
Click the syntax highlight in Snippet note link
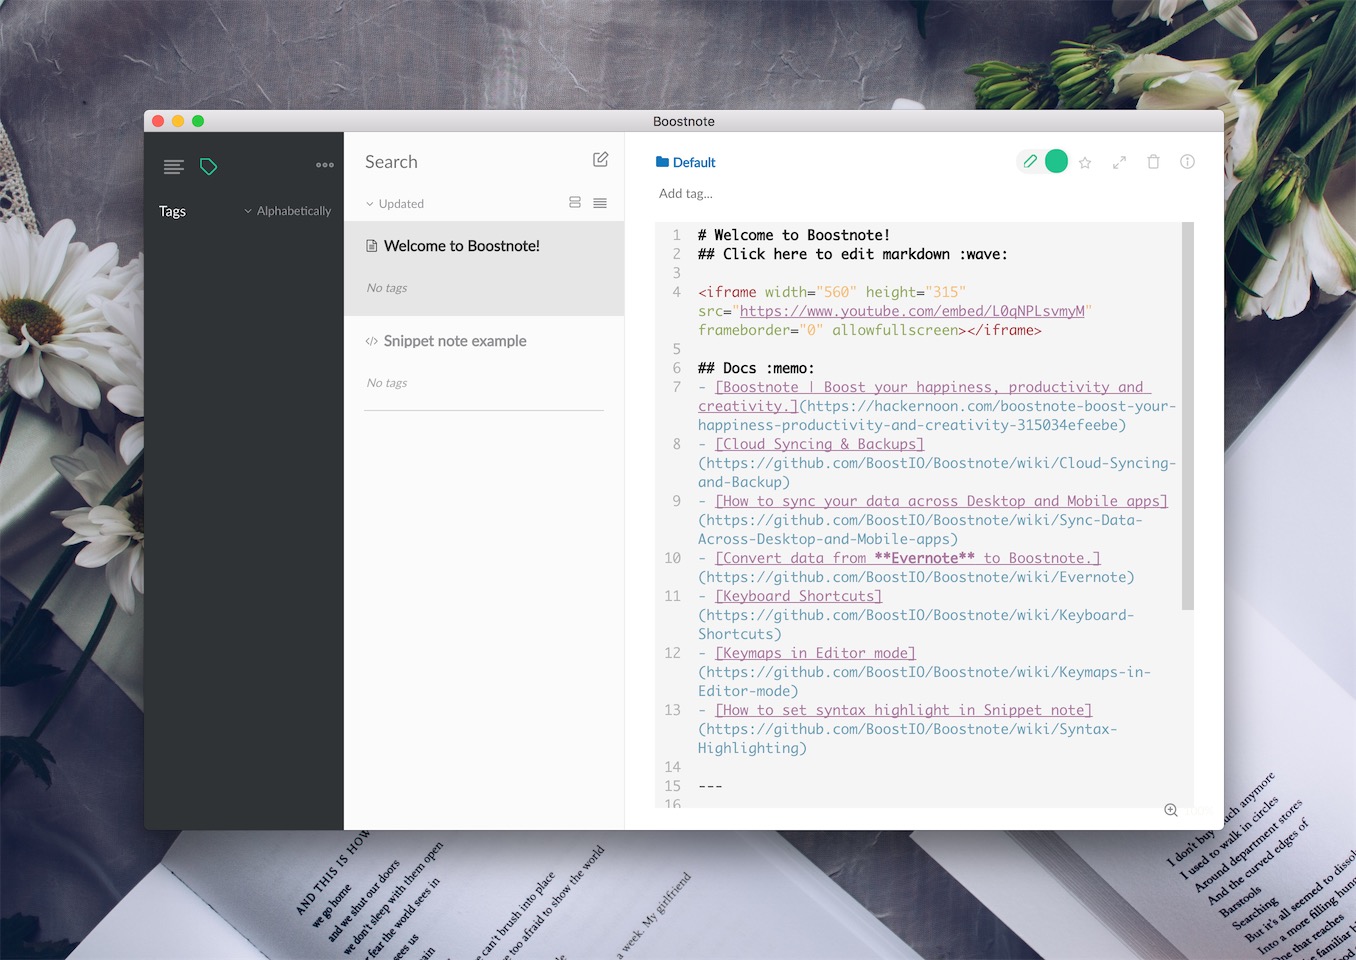pyautogui.click(x=903, y=710)
